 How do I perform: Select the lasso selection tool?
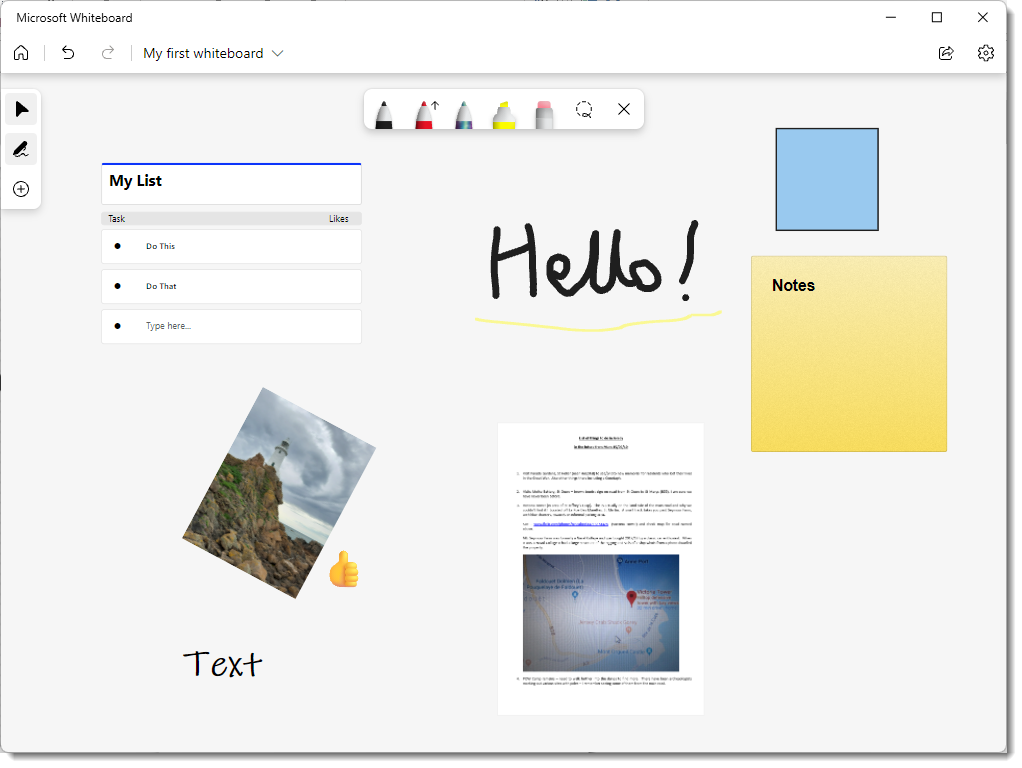pos(584,110)
